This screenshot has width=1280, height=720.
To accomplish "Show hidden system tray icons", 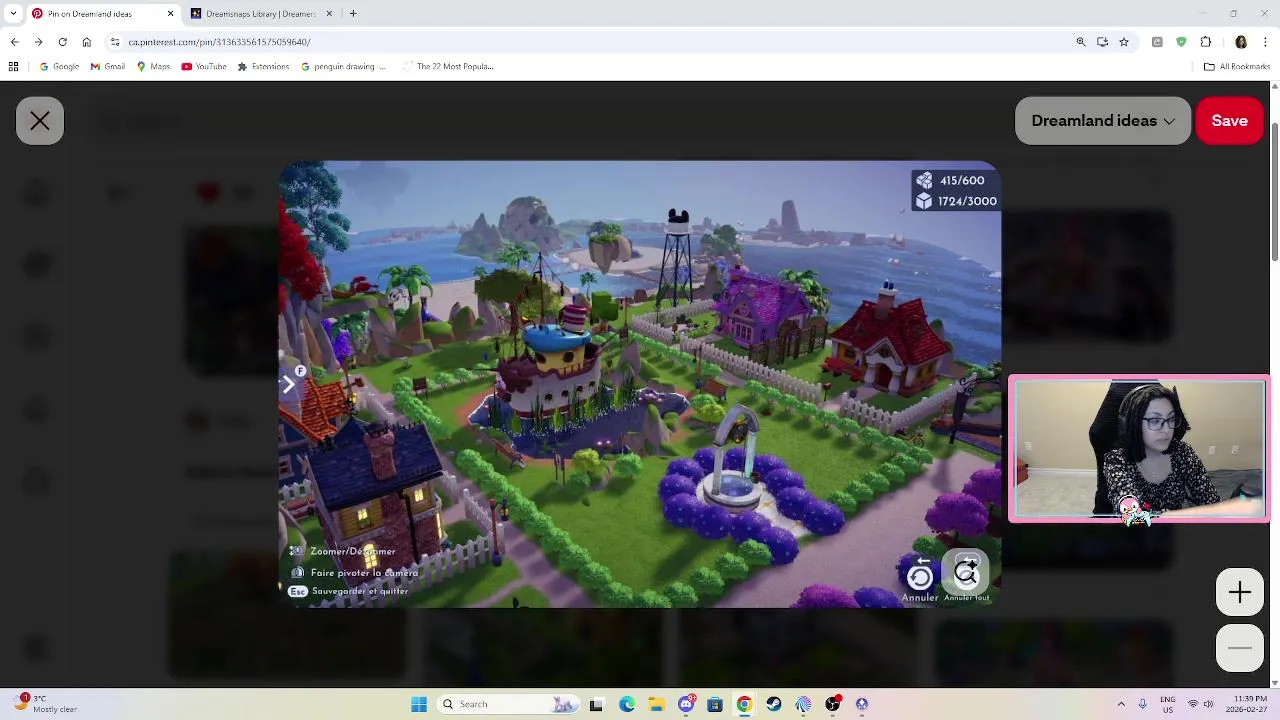I will [1121, 704].
